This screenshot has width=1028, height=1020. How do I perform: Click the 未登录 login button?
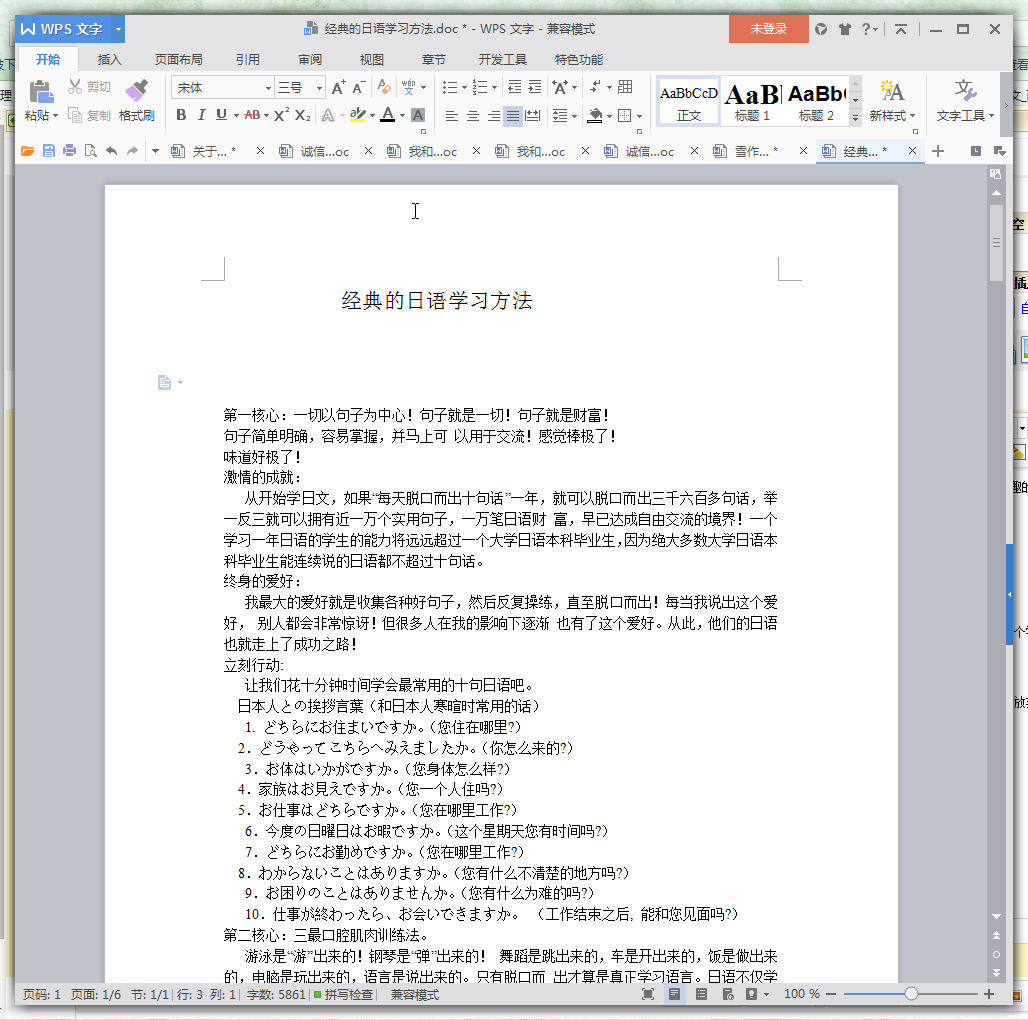768,29
